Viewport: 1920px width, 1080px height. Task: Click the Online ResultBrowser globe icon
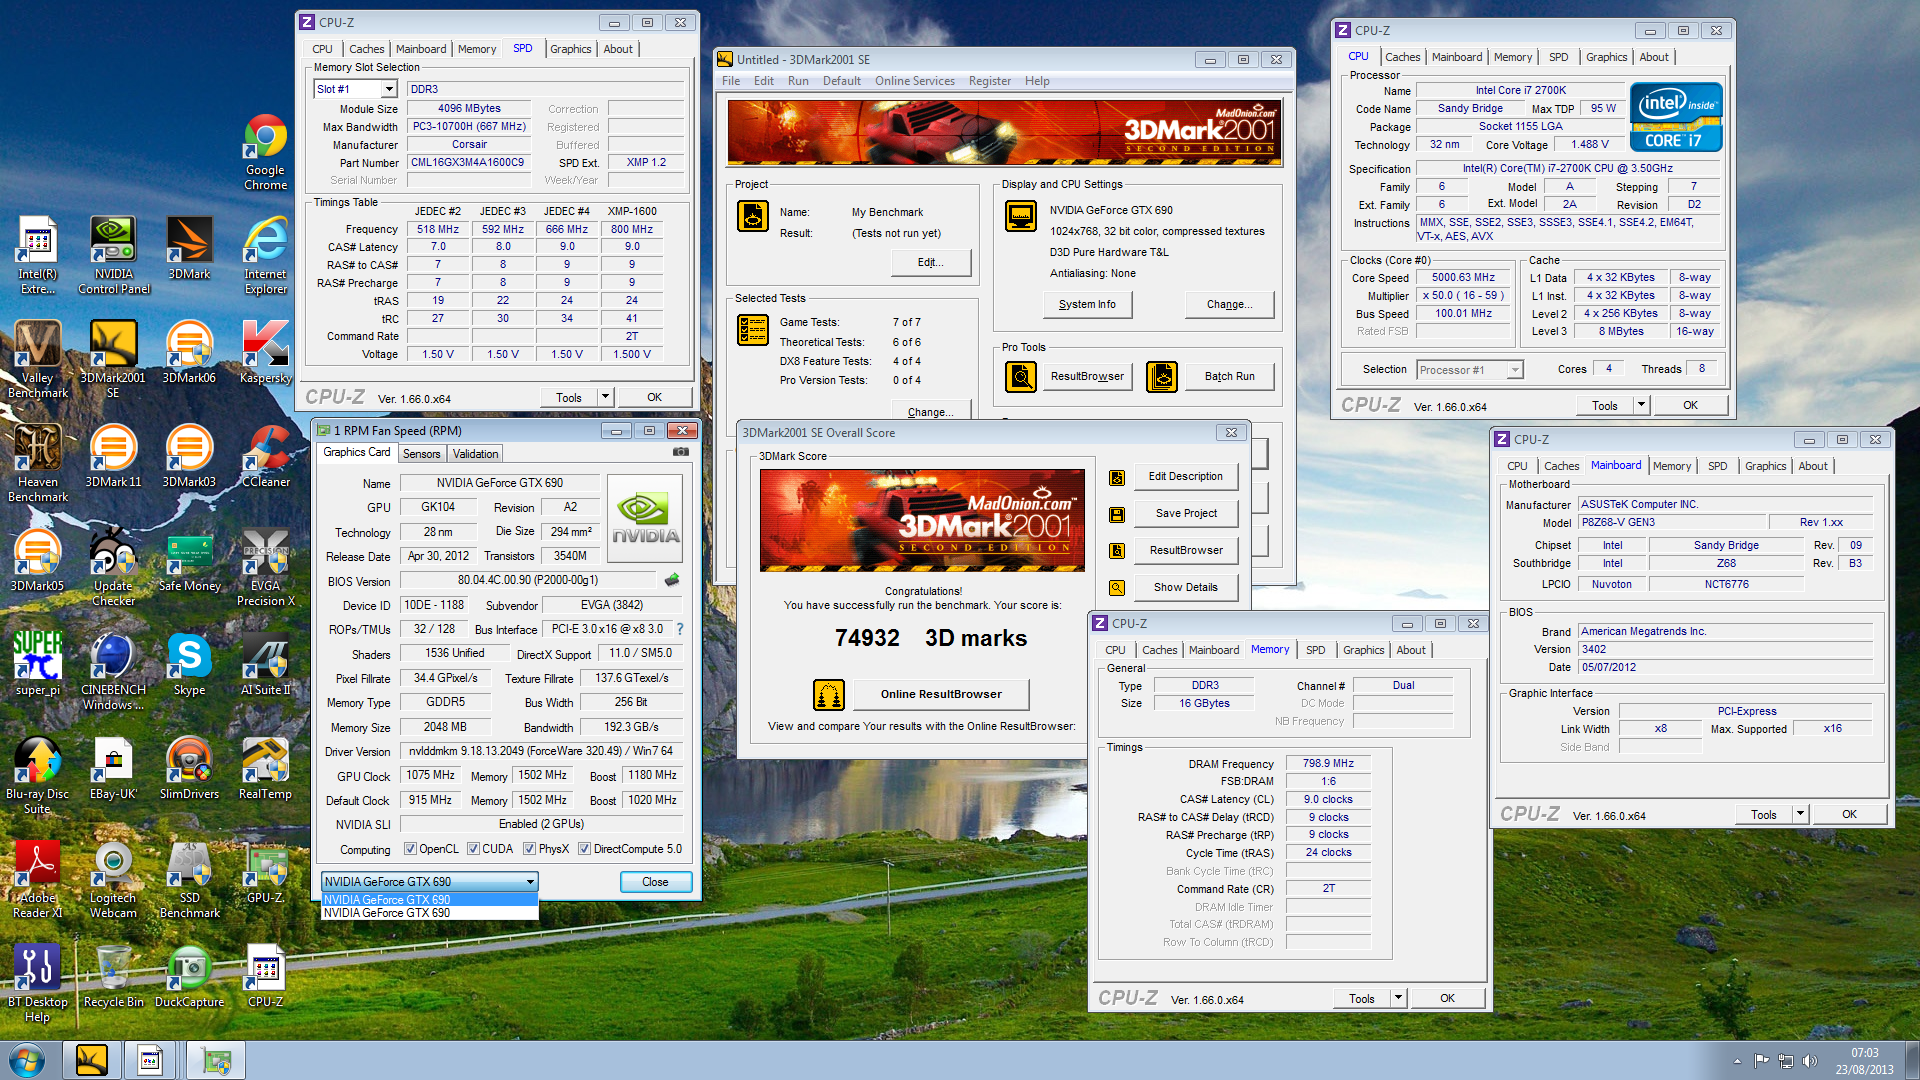pyautogui.click(x=829, y=694)
